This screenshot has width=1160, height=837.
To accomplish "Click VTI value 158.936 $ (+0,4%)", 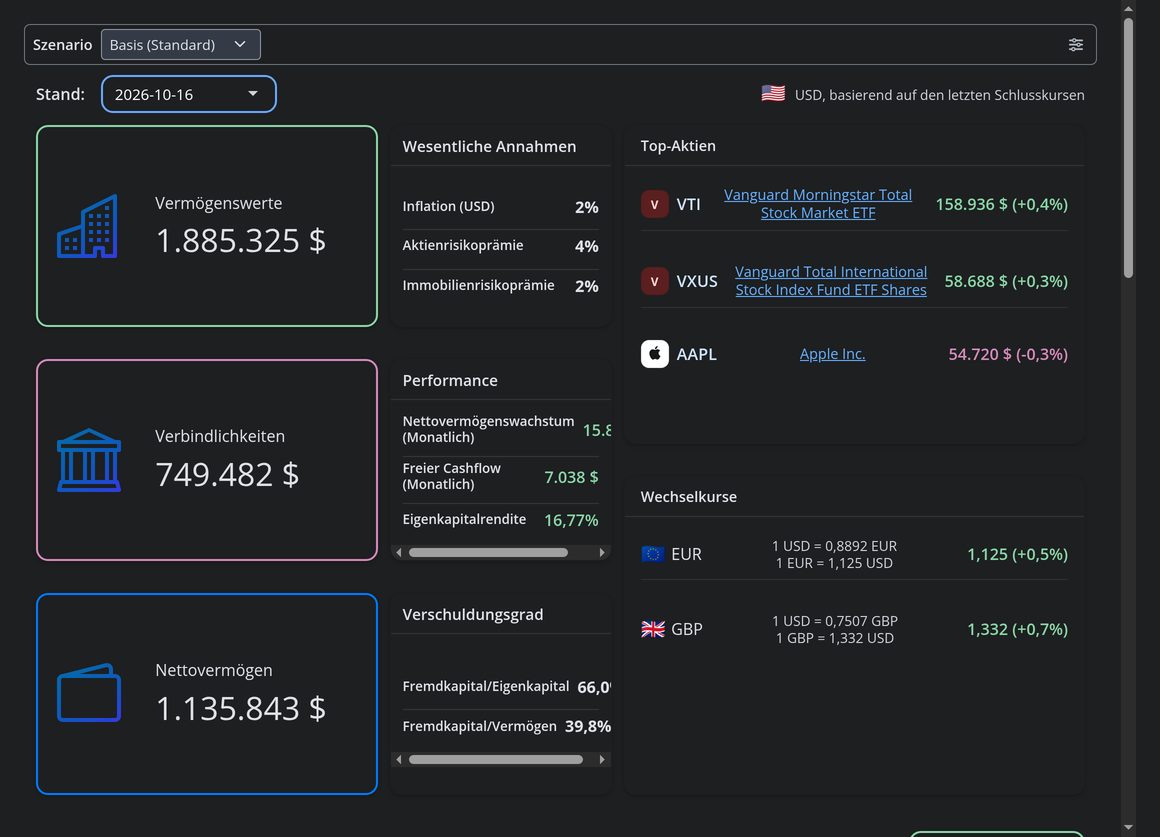I will [1002, 204].
